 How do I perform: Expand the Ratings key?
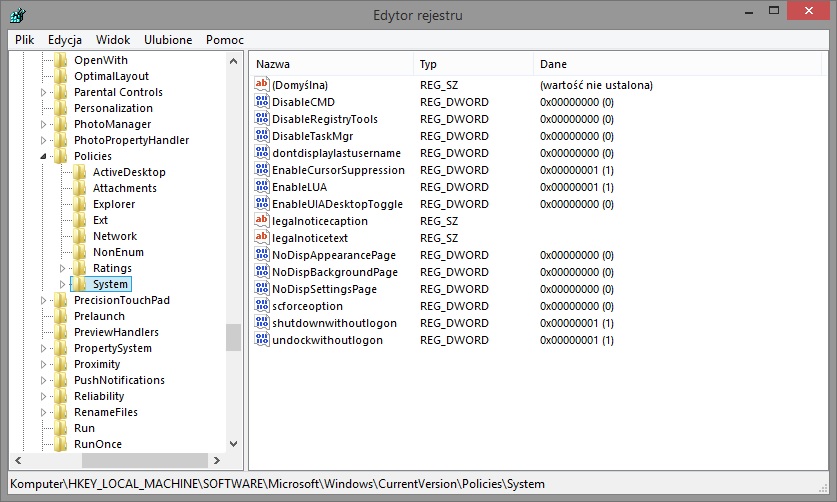click(x=62, y=268)
